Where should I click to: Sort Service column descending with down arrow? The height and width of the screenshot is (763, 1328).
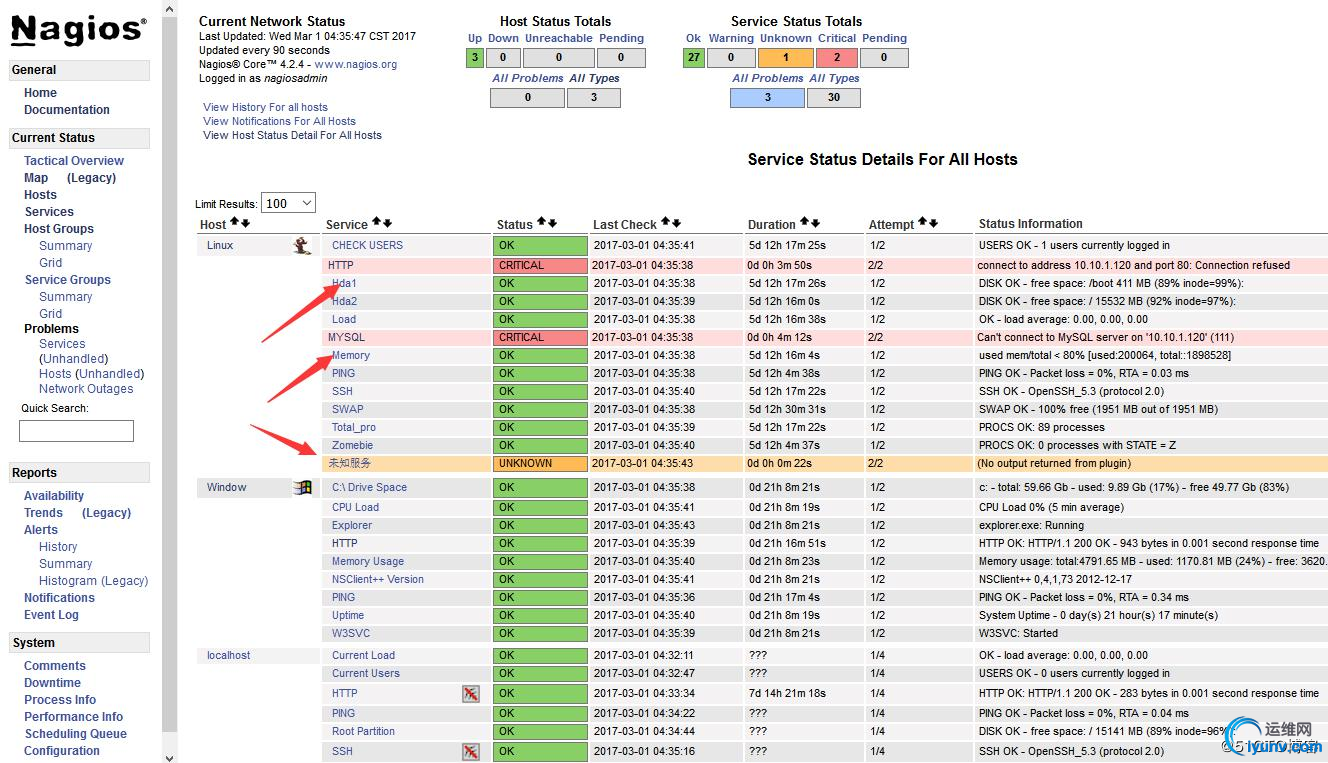click(388, 222)
